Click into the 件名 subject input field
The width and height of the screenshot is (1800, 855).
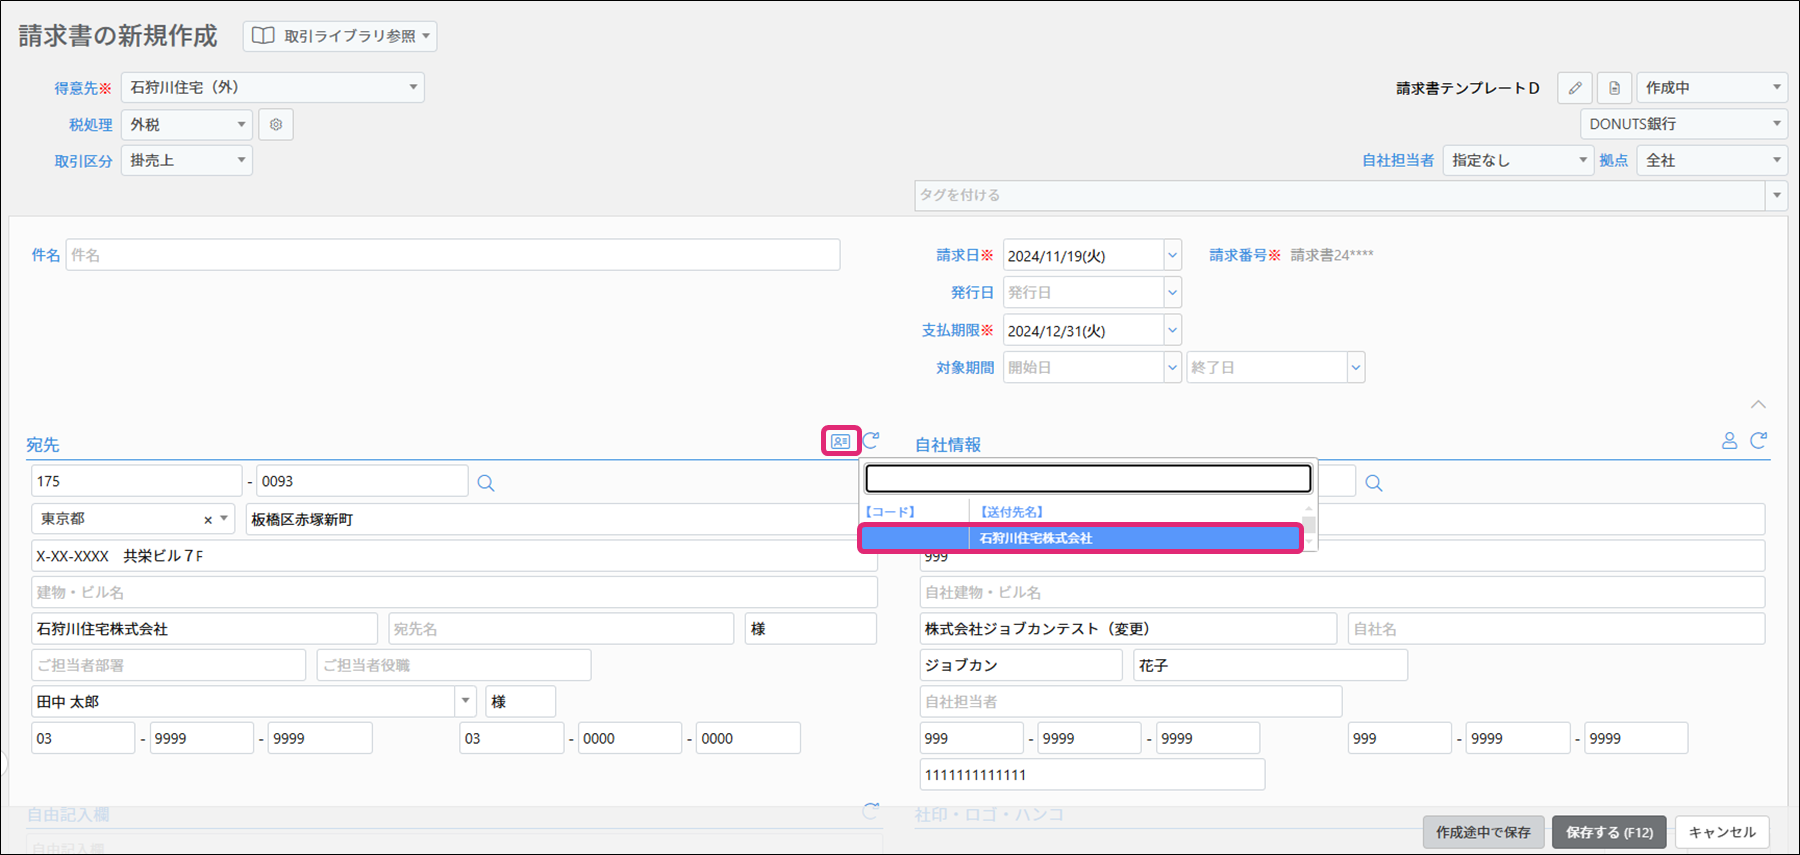(452, 255)
